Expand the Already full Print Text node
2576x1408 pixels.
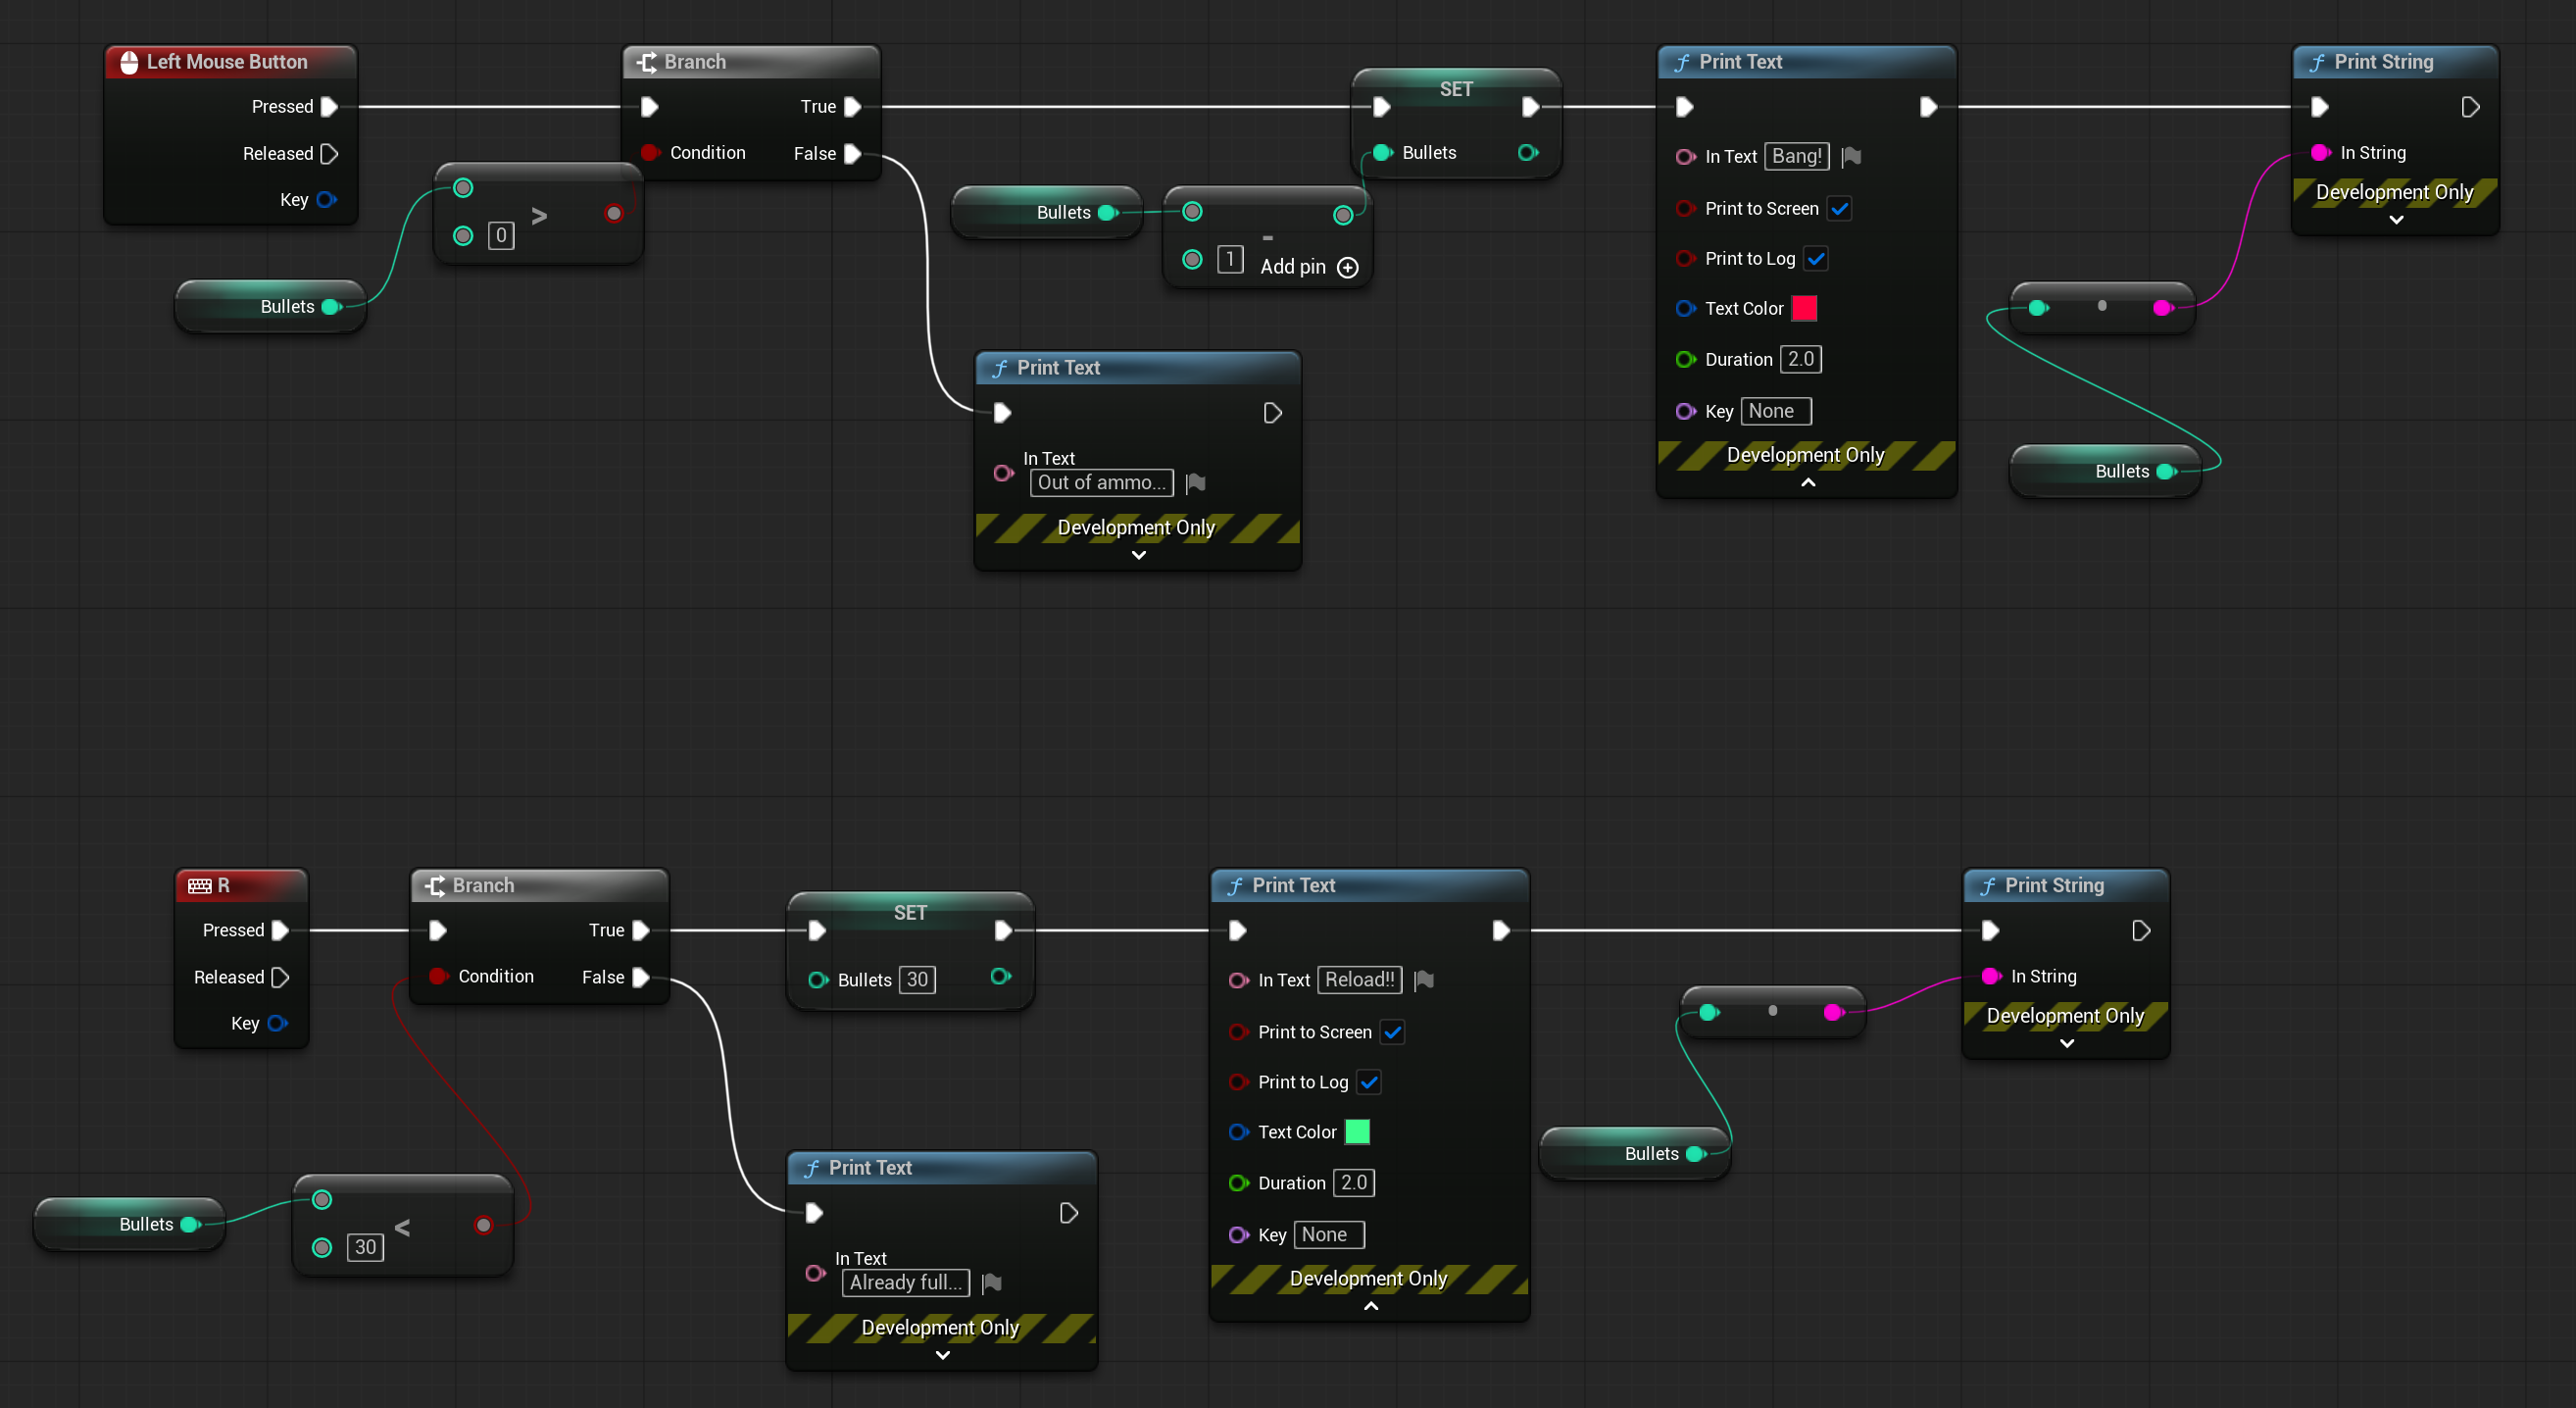click(942, 1355)
